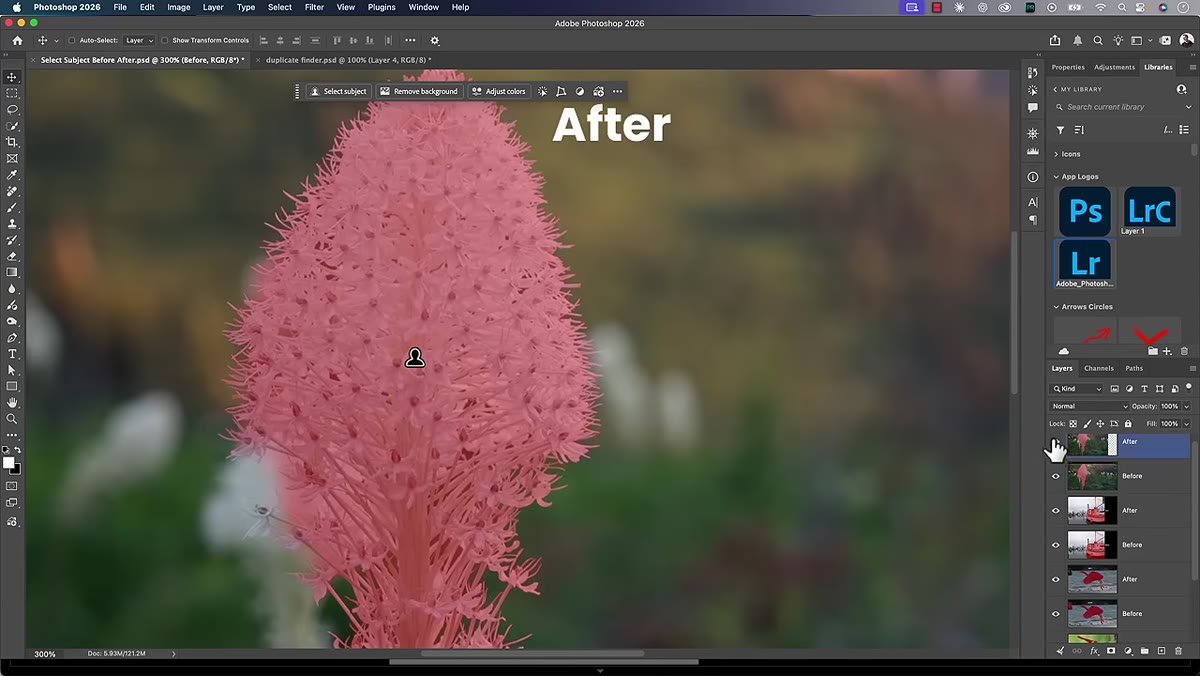The width and height of the screenshot is (1200, 676).
Task: Collapse the App Logos group
Action: tap(1056, 177)
